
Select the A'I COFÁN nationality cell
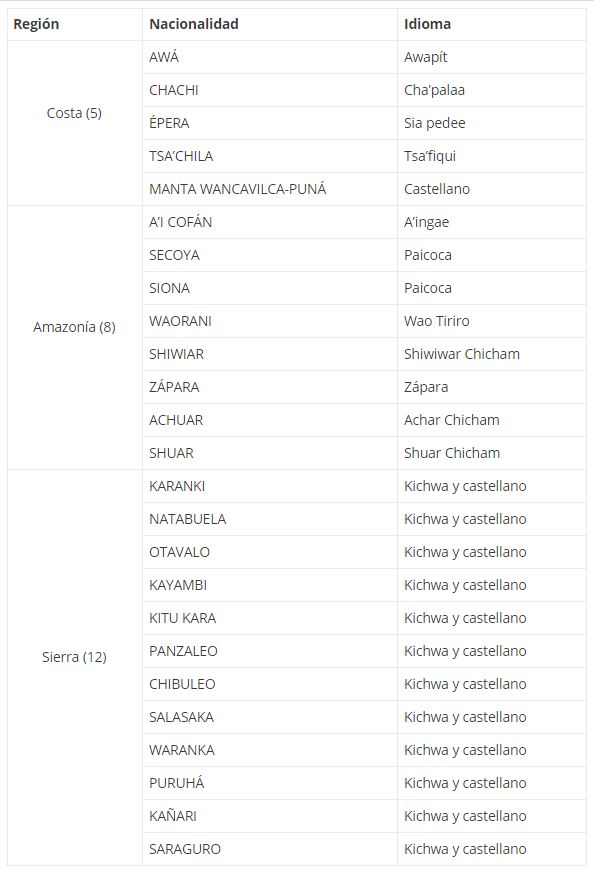pyautogui.click(x=270, y=222)
